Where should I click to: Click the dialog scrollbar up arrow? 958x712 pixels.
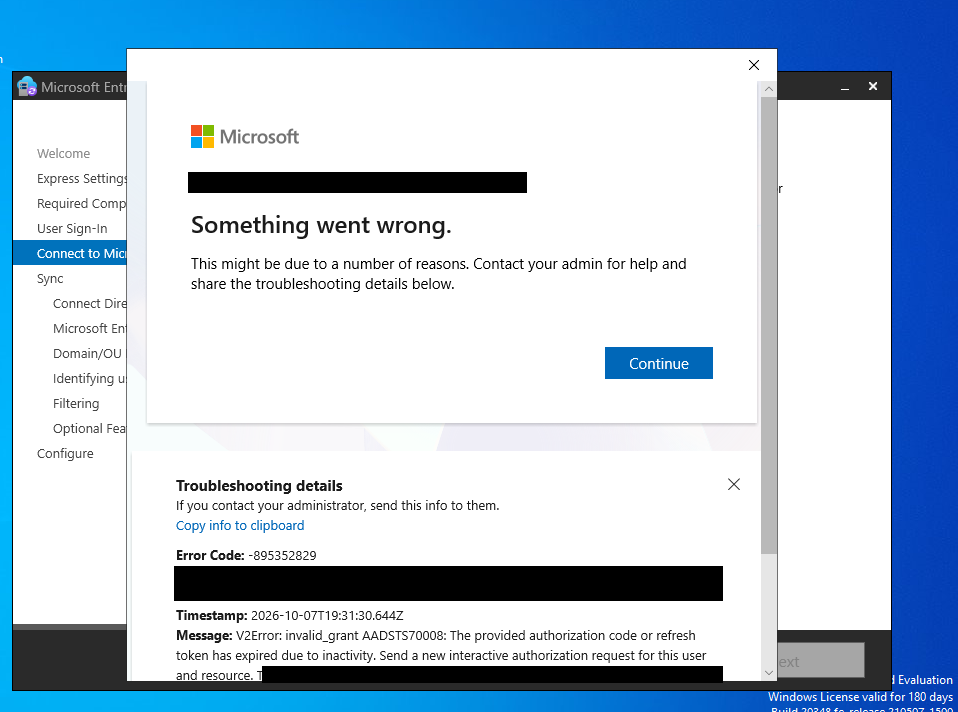[x=769, y=89]
